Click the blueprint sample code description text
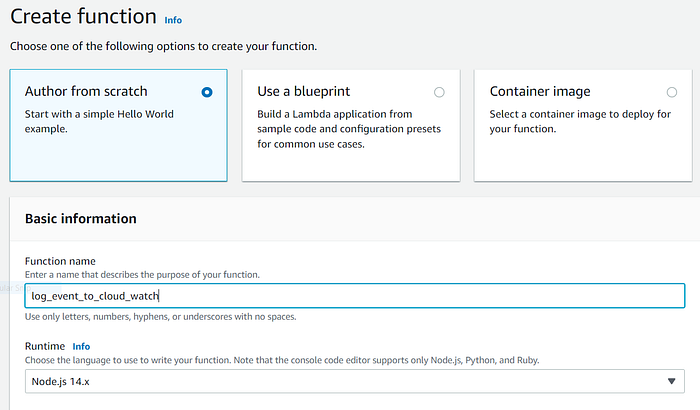 (x=349, y=129)
